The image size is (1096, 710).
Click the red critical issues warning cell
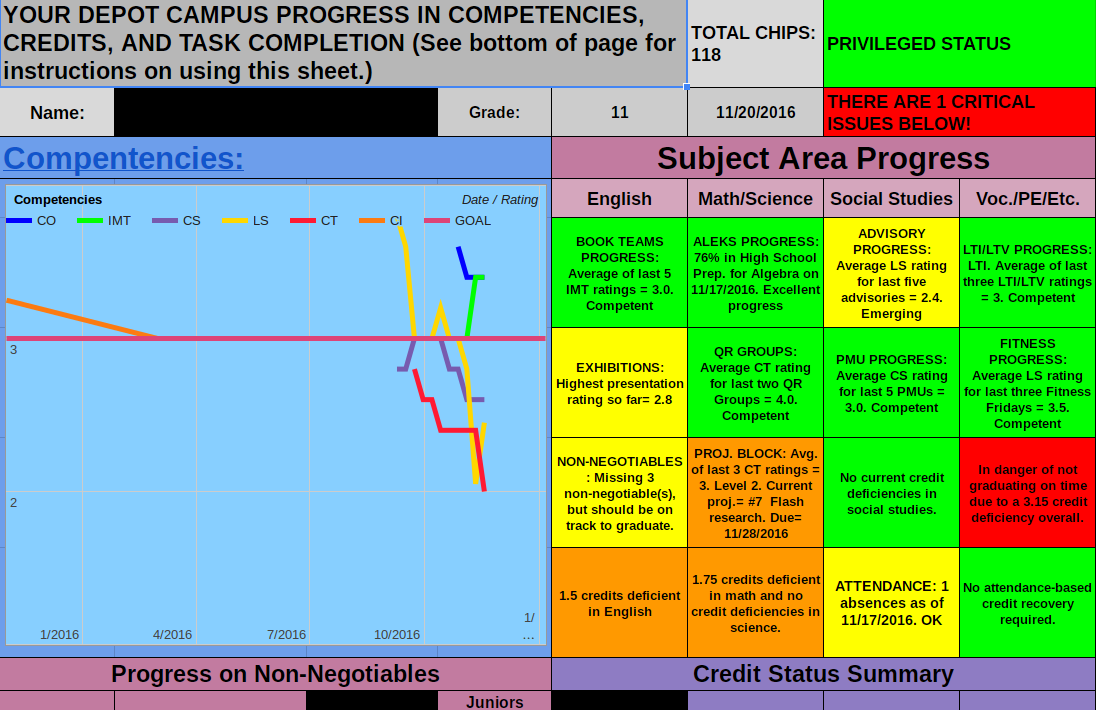958,112
